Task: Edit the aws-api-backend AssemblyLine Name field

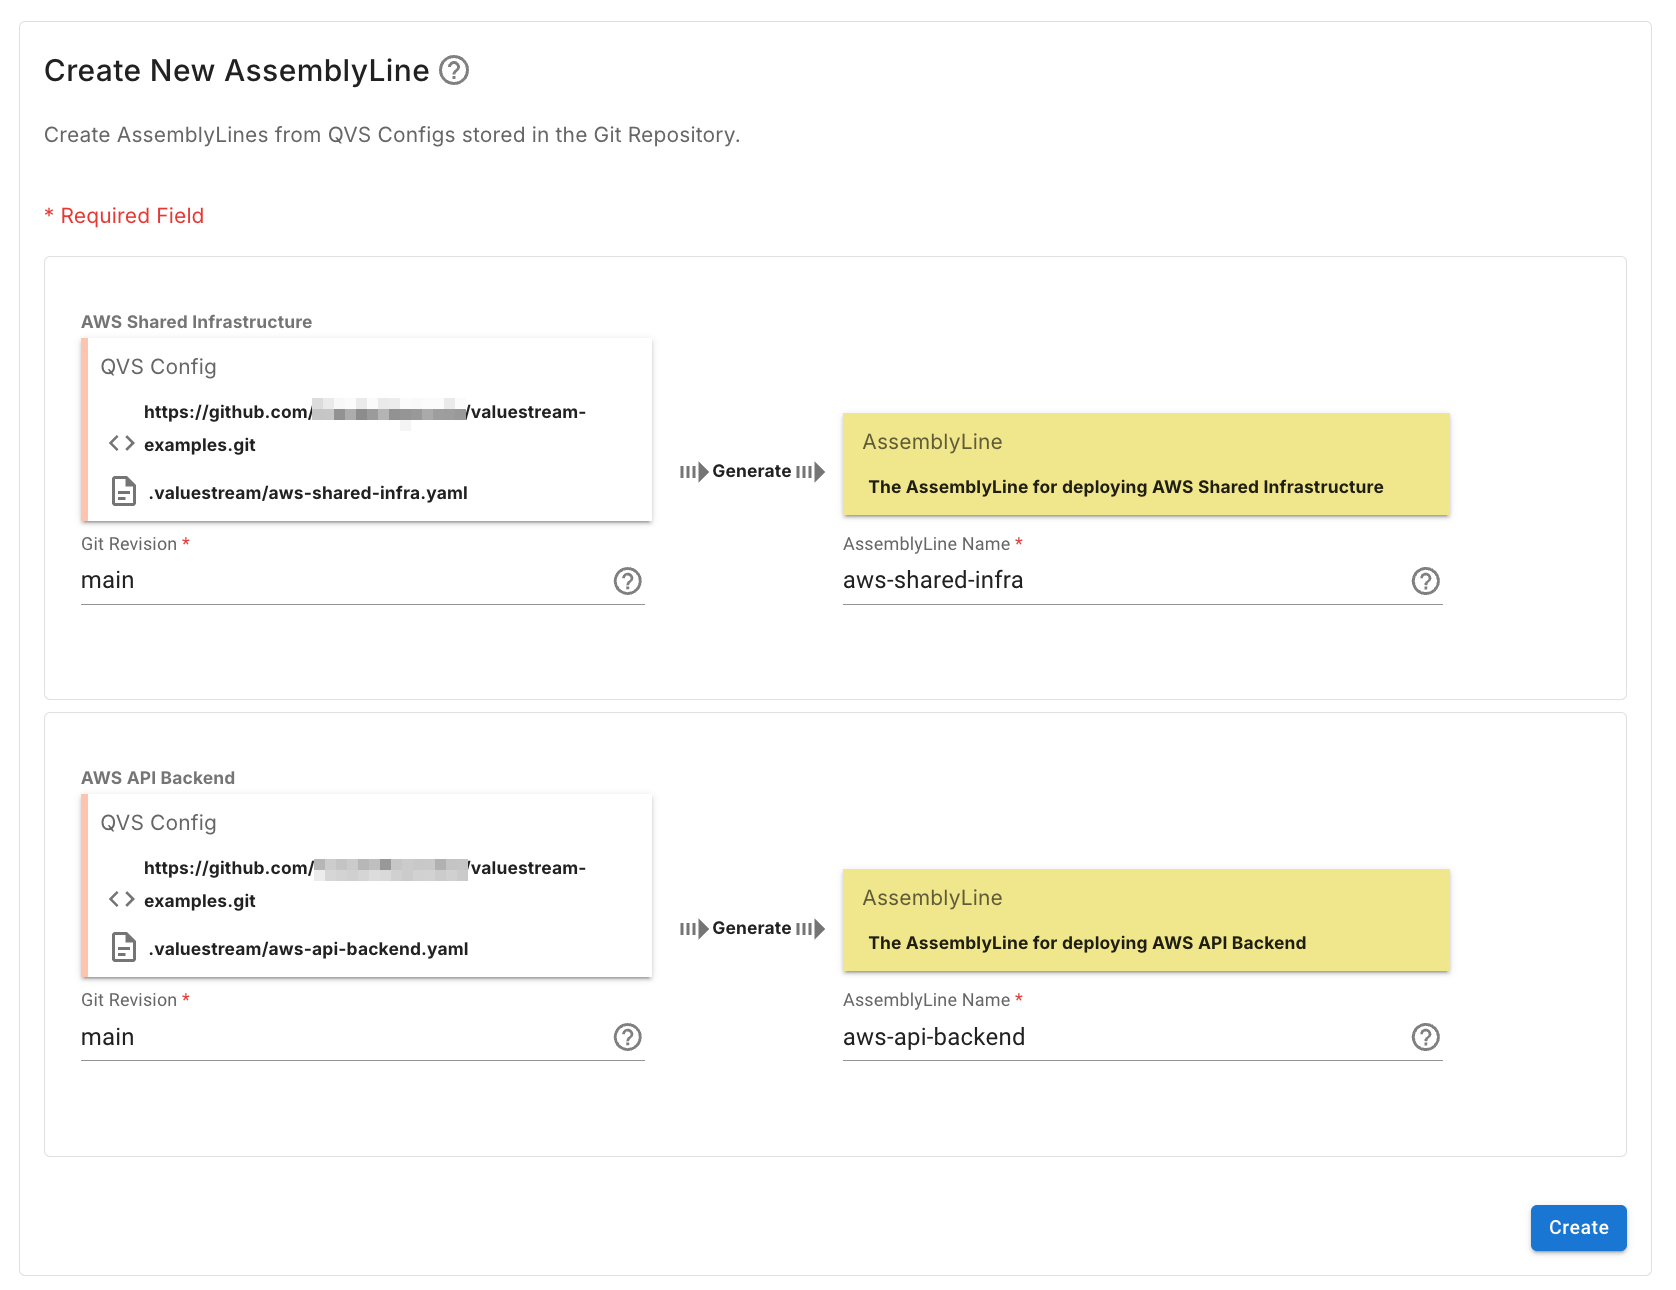Action: pos(1120,1037)
